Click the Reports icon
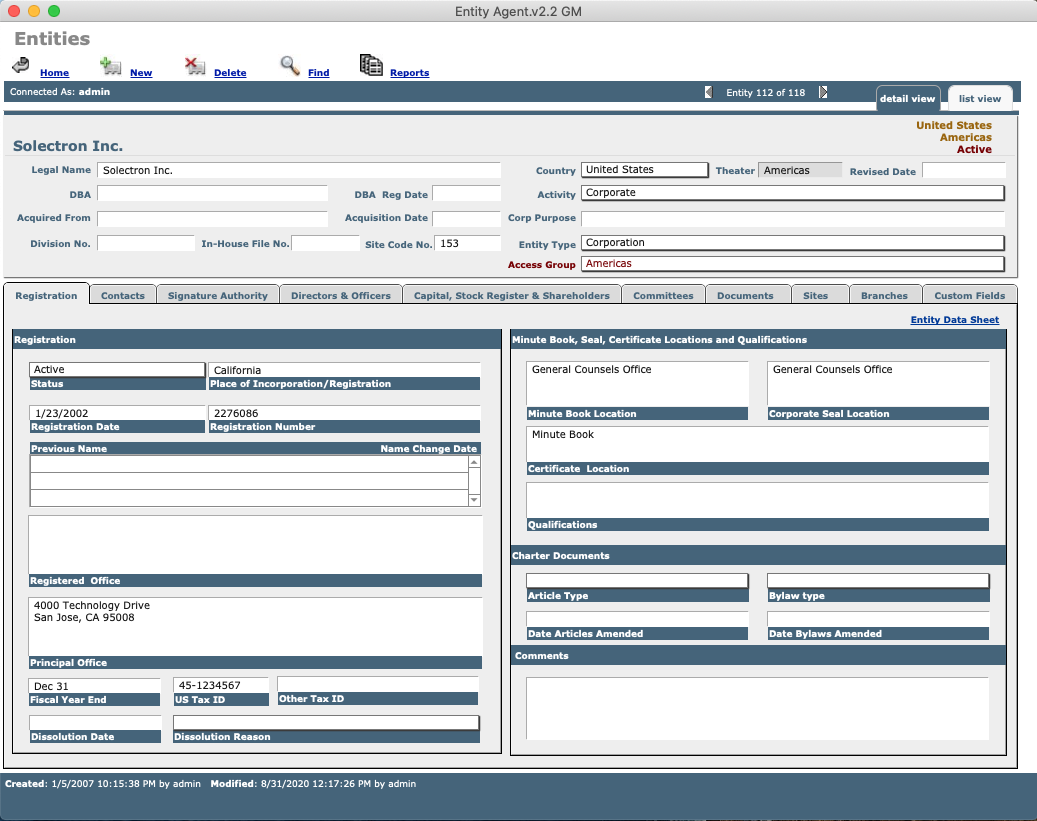The height and width of the screenshot is (821, 1037). pos(371,66)
